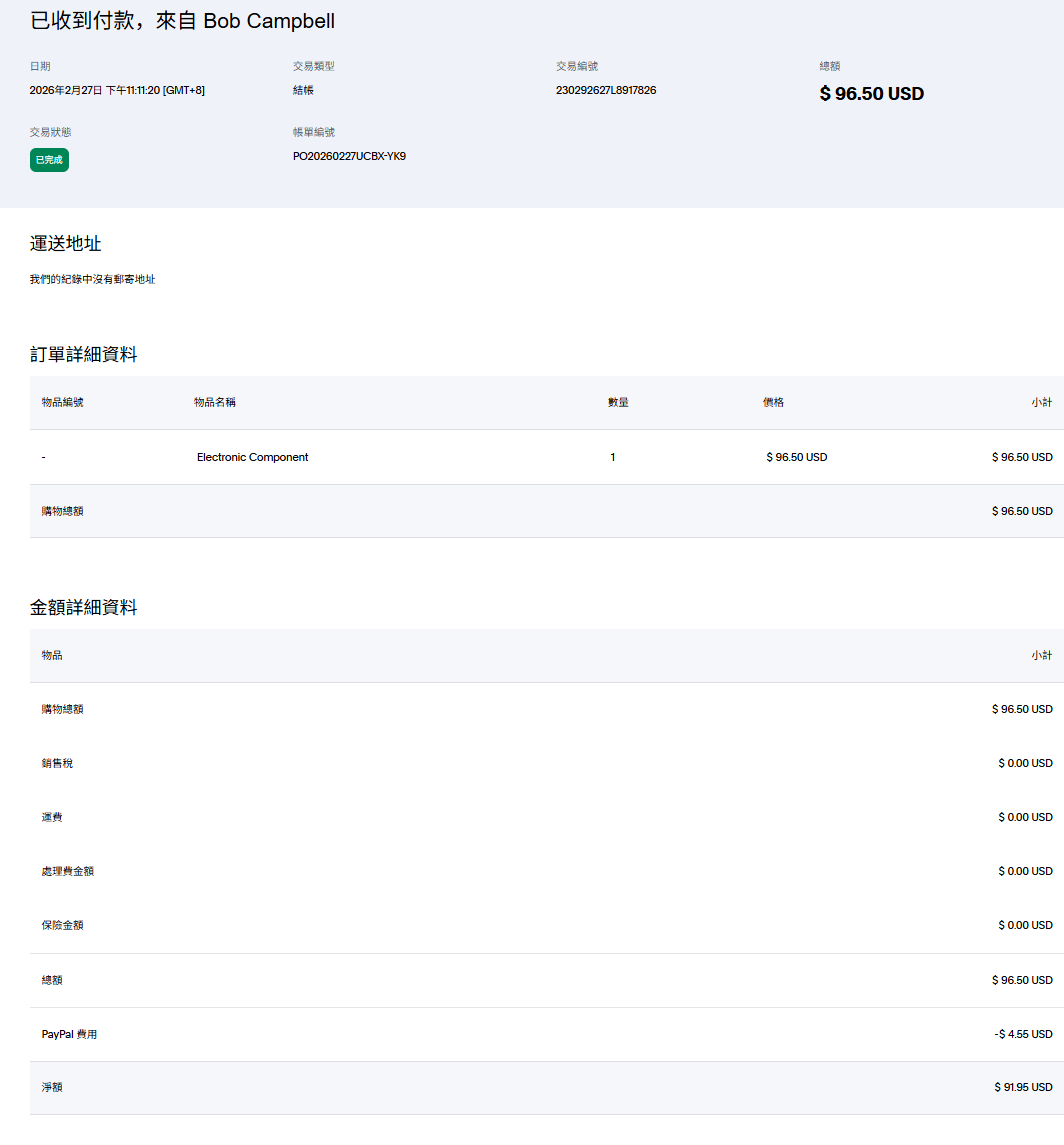Select the Electronic Component item name
The image size is (1064, 1145).
coord(252,457)
